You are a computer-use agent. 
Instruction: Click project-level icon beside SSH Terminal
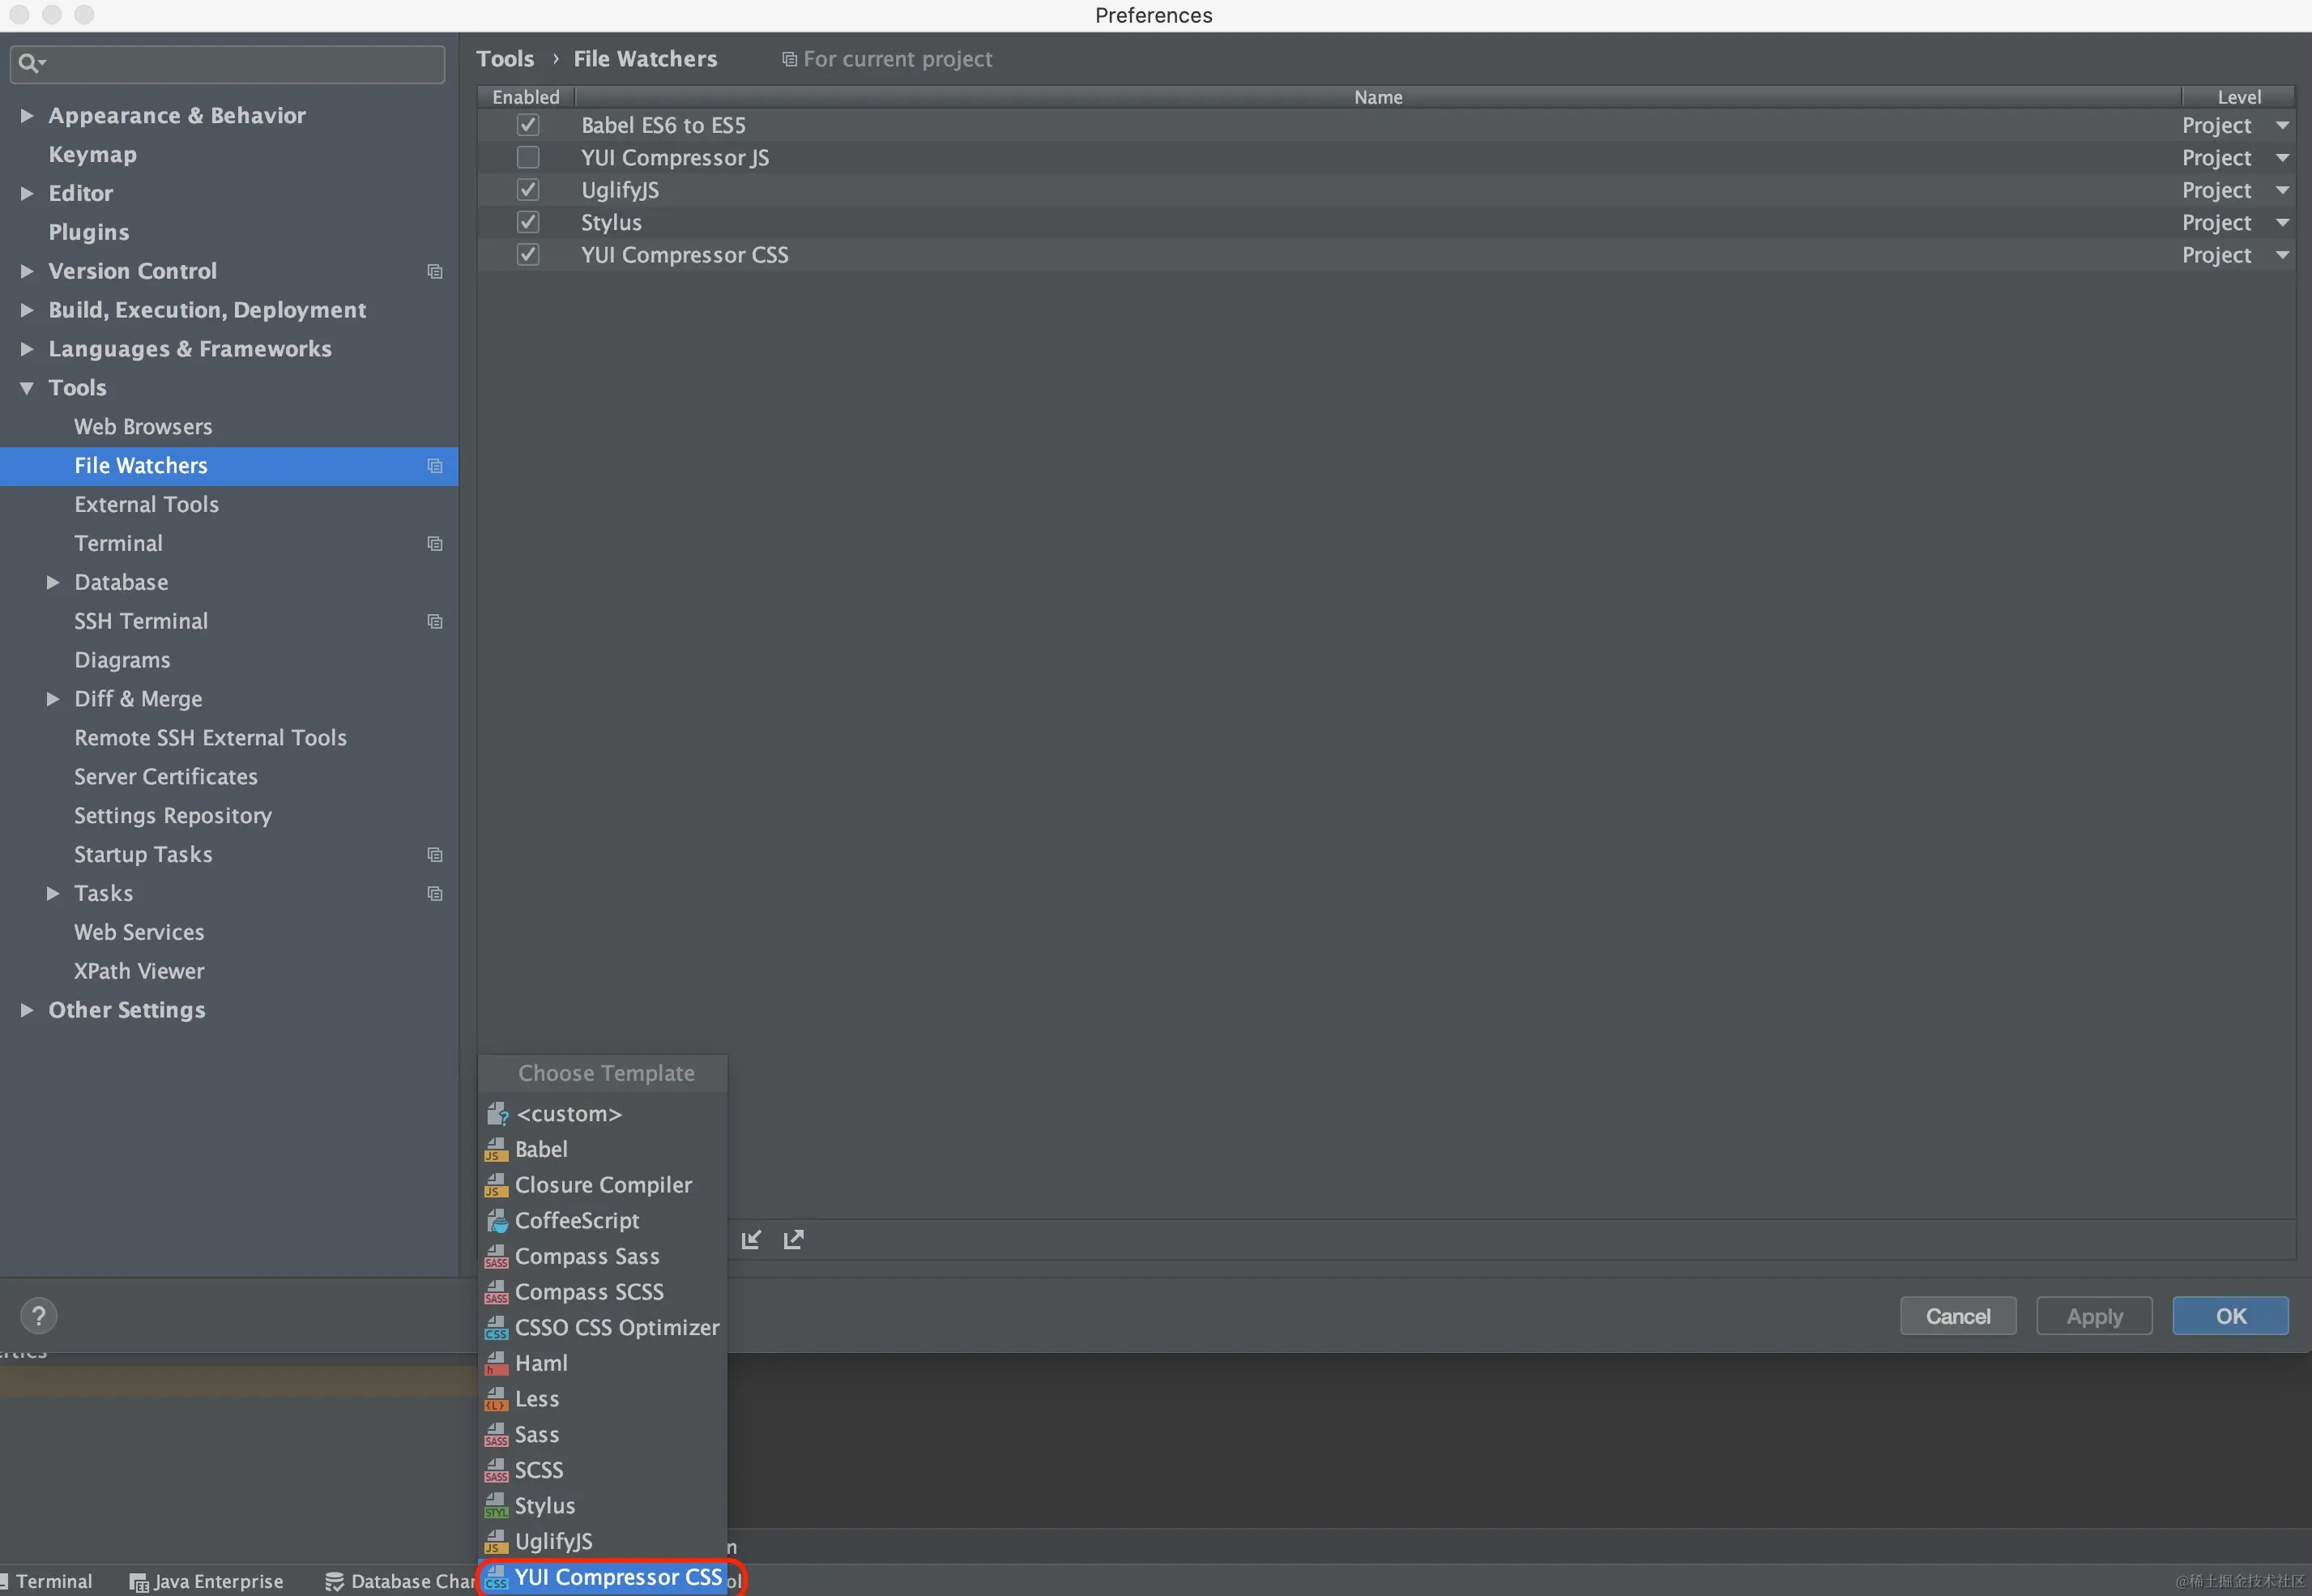click(x=435, y=621)
